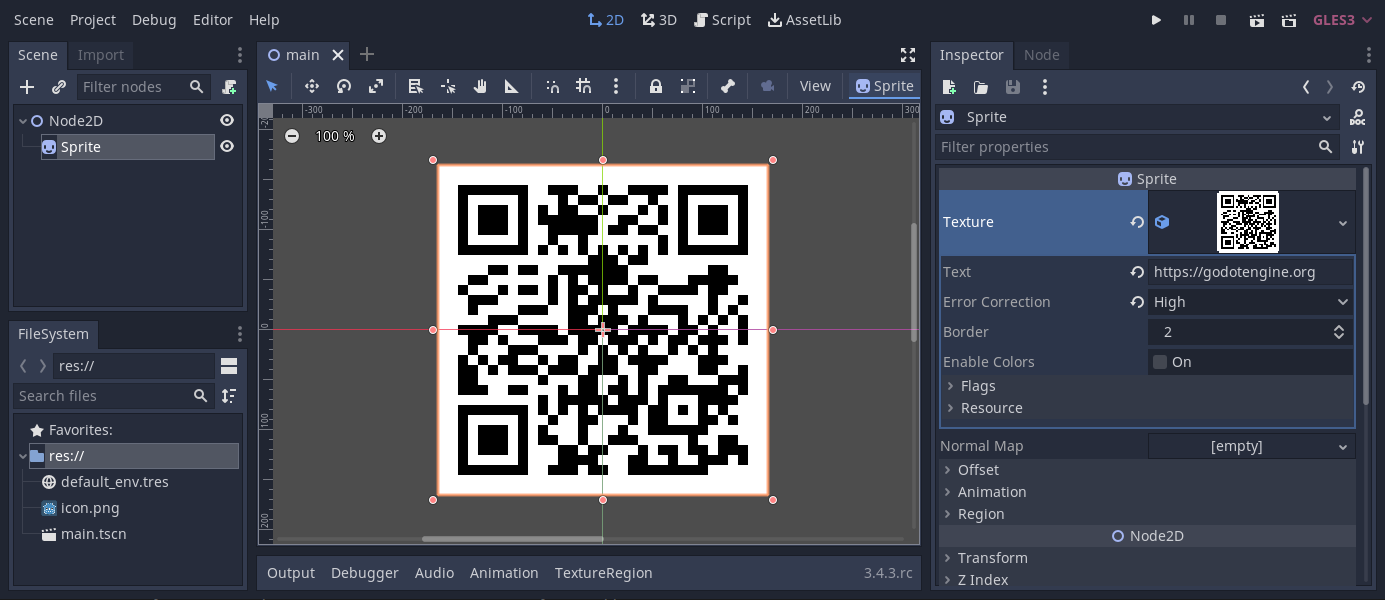Toggle visibility of the Sprite node
This screenshot has height=600, width=1385.
click(227, 147)
